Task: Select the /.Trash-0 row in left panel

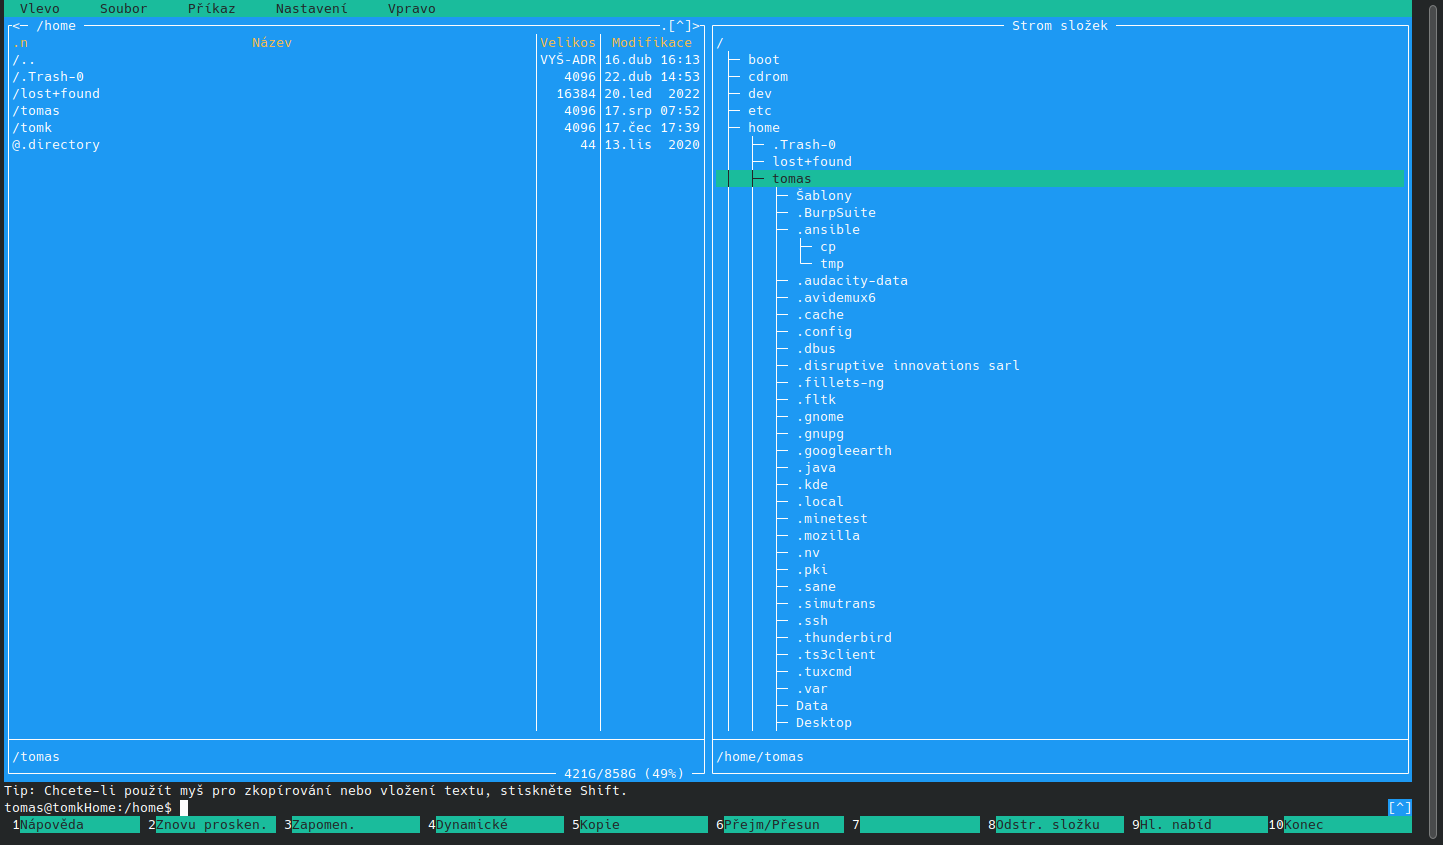Action: click(x=356, y=77)
